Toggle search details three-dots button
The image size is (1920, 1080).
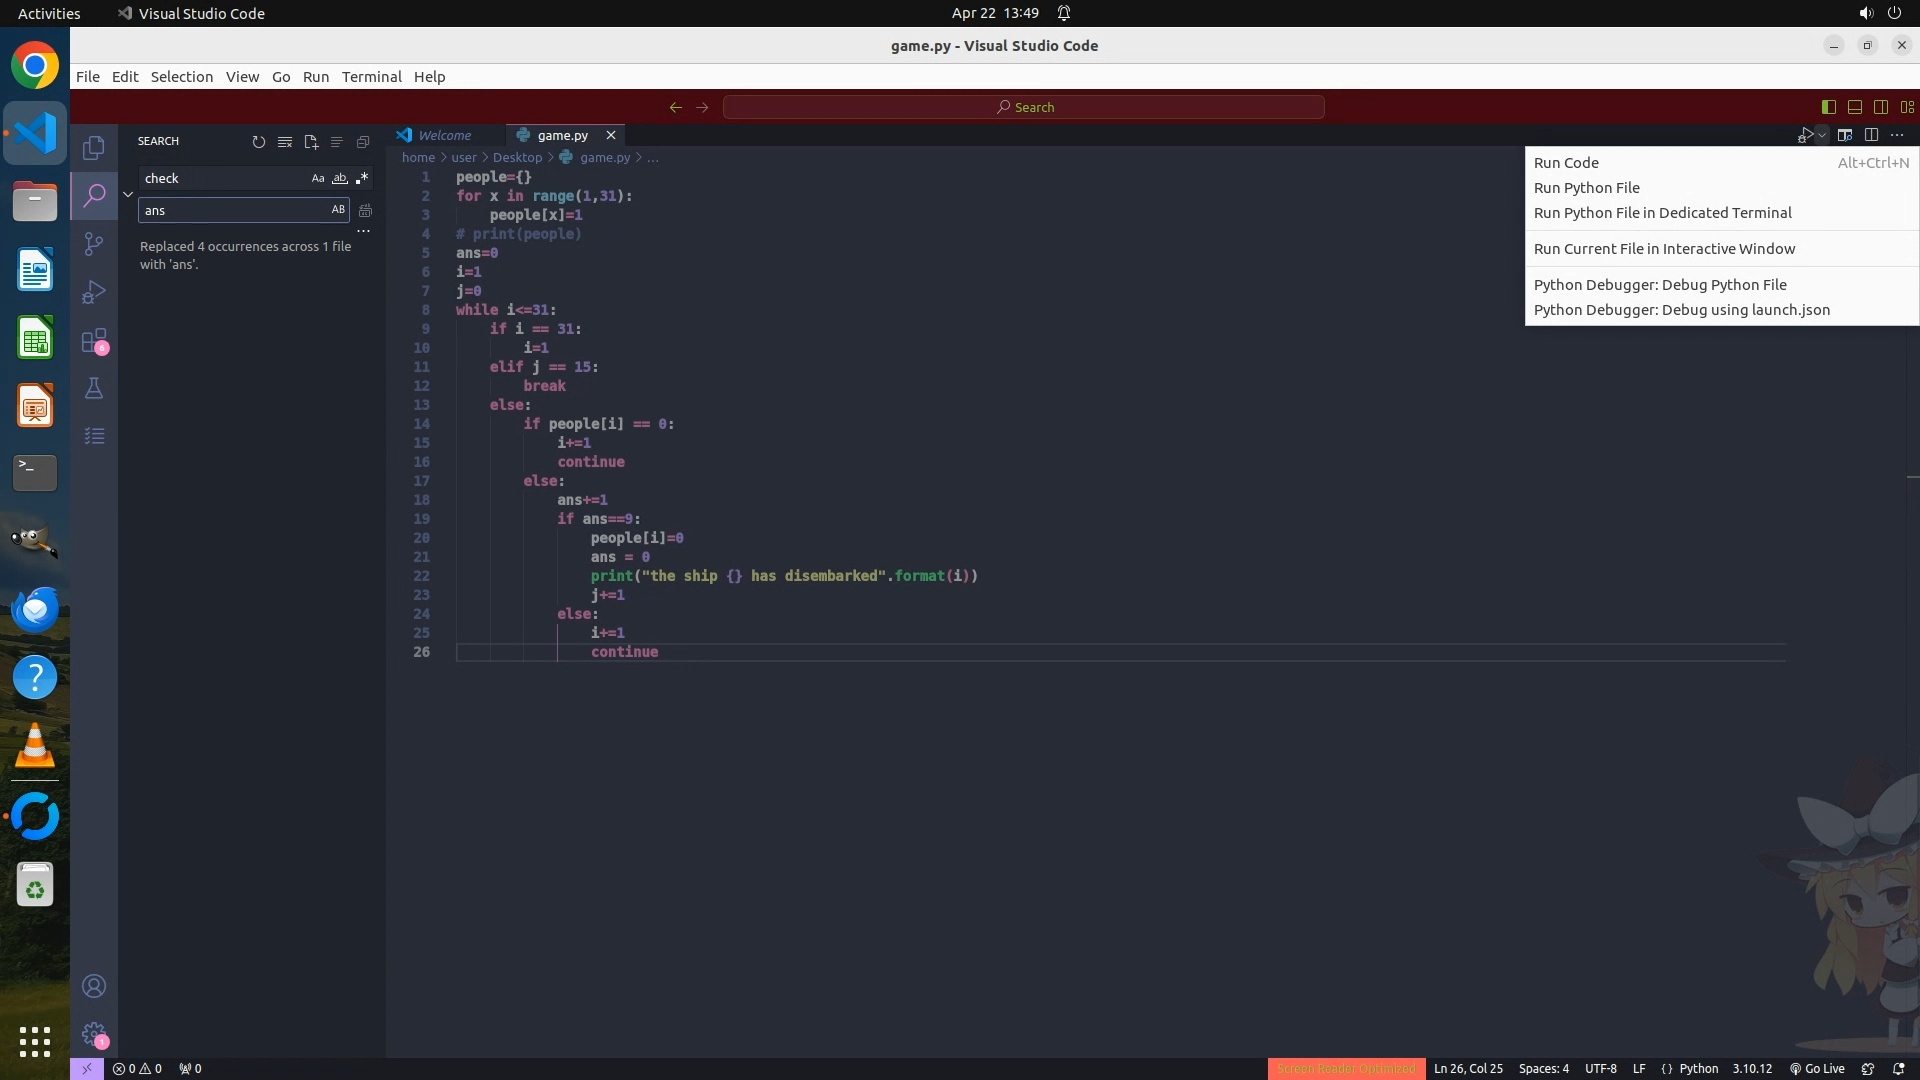tap(364, 231)
